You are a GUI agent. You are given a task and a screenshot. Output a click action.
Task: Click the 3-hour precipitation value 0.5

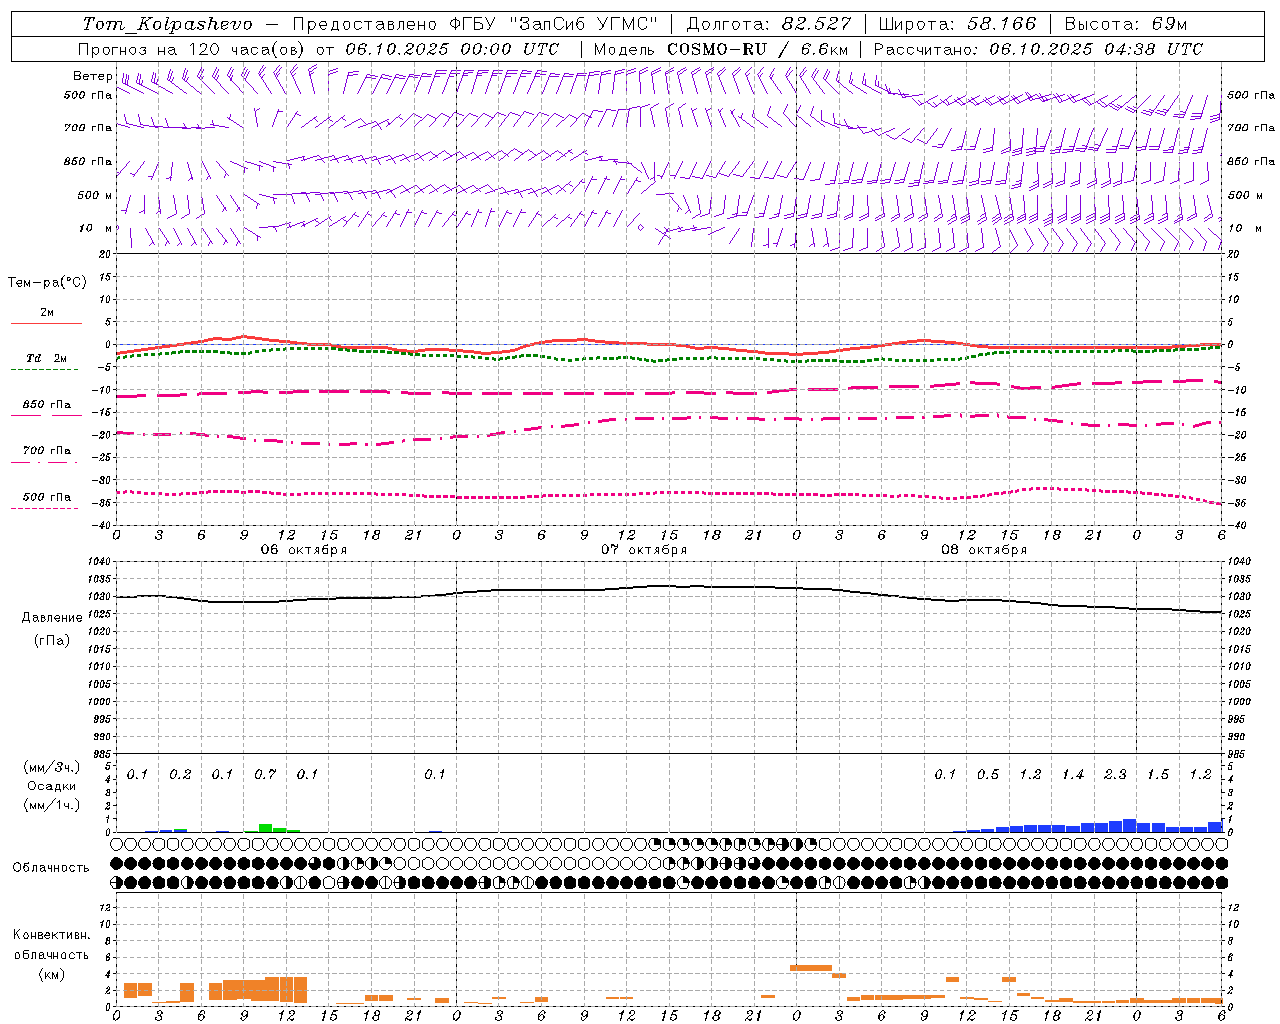[988, 774]
